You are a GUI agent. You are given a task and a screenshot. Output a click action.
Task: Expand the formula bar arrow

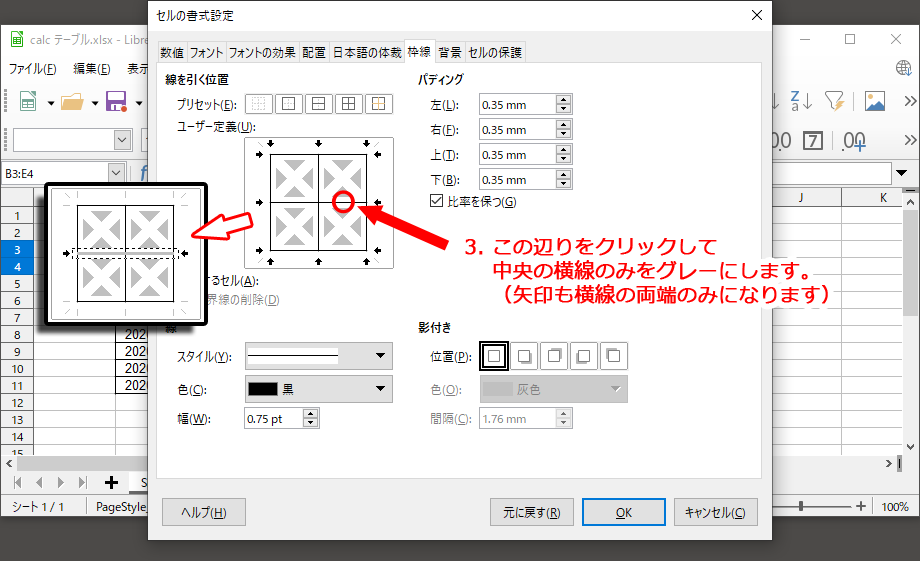click(x=902, y=173)
